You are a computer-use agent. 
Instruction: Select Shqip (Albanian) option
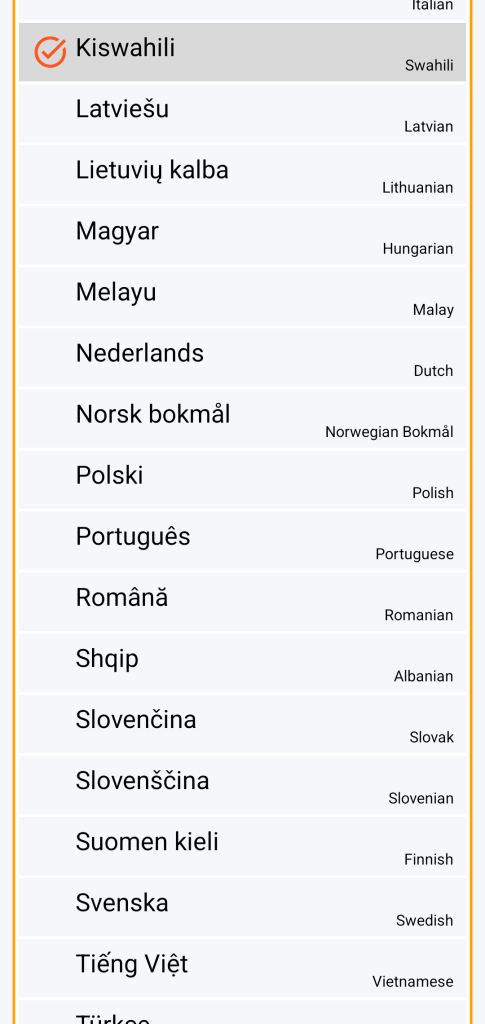click(x=242, y=663)
